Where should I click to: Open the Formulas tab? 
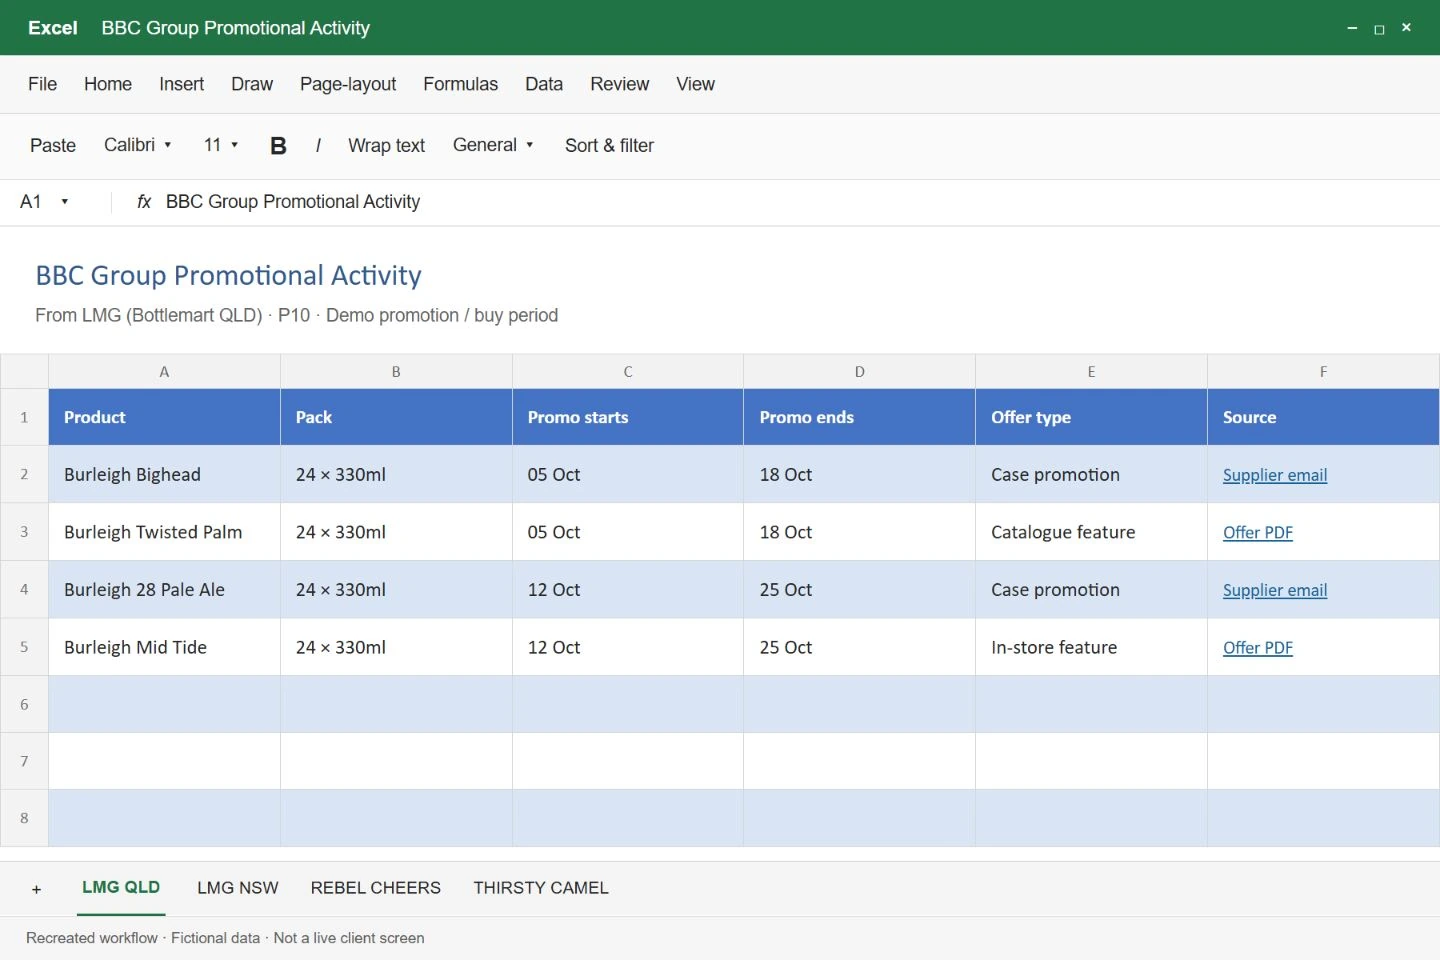tap(460, 84)
